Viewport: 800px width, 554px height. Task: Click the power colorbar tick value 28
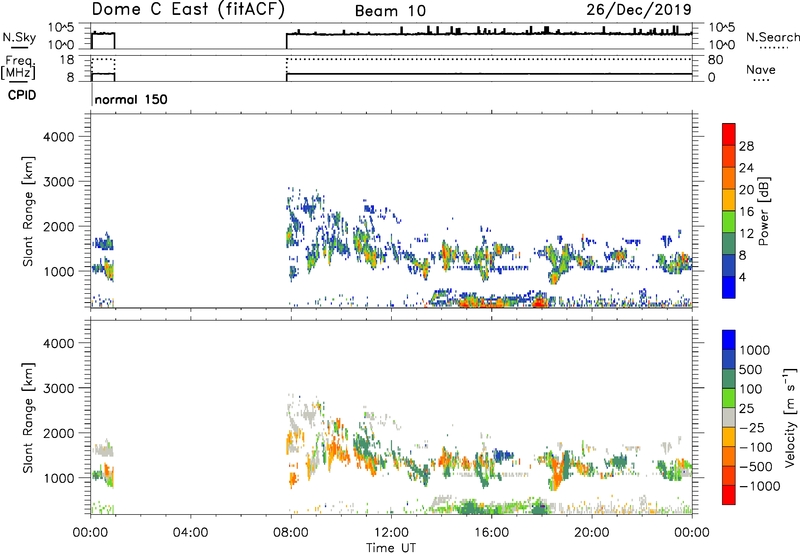pyautogui.click(x=746, y=146)
